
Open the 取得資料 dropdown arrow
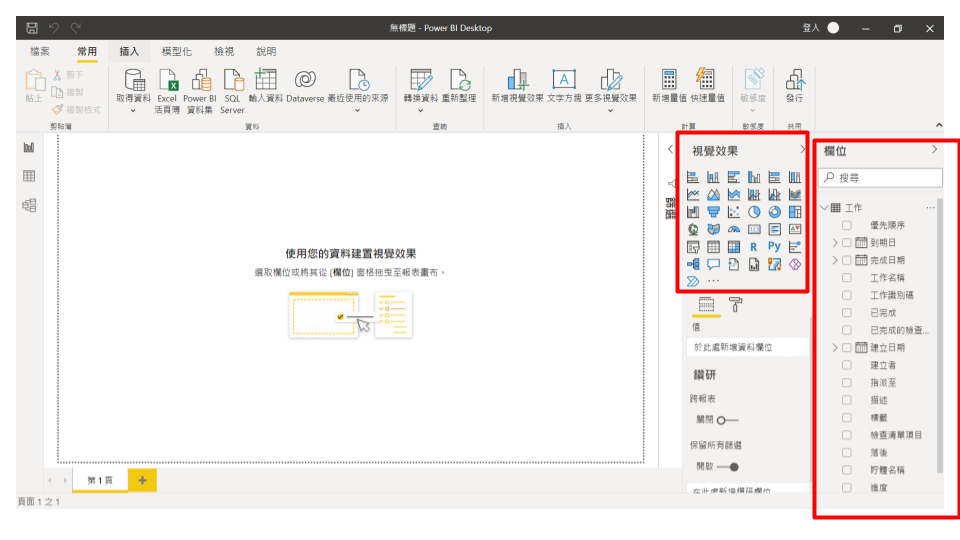coord(133,111)
